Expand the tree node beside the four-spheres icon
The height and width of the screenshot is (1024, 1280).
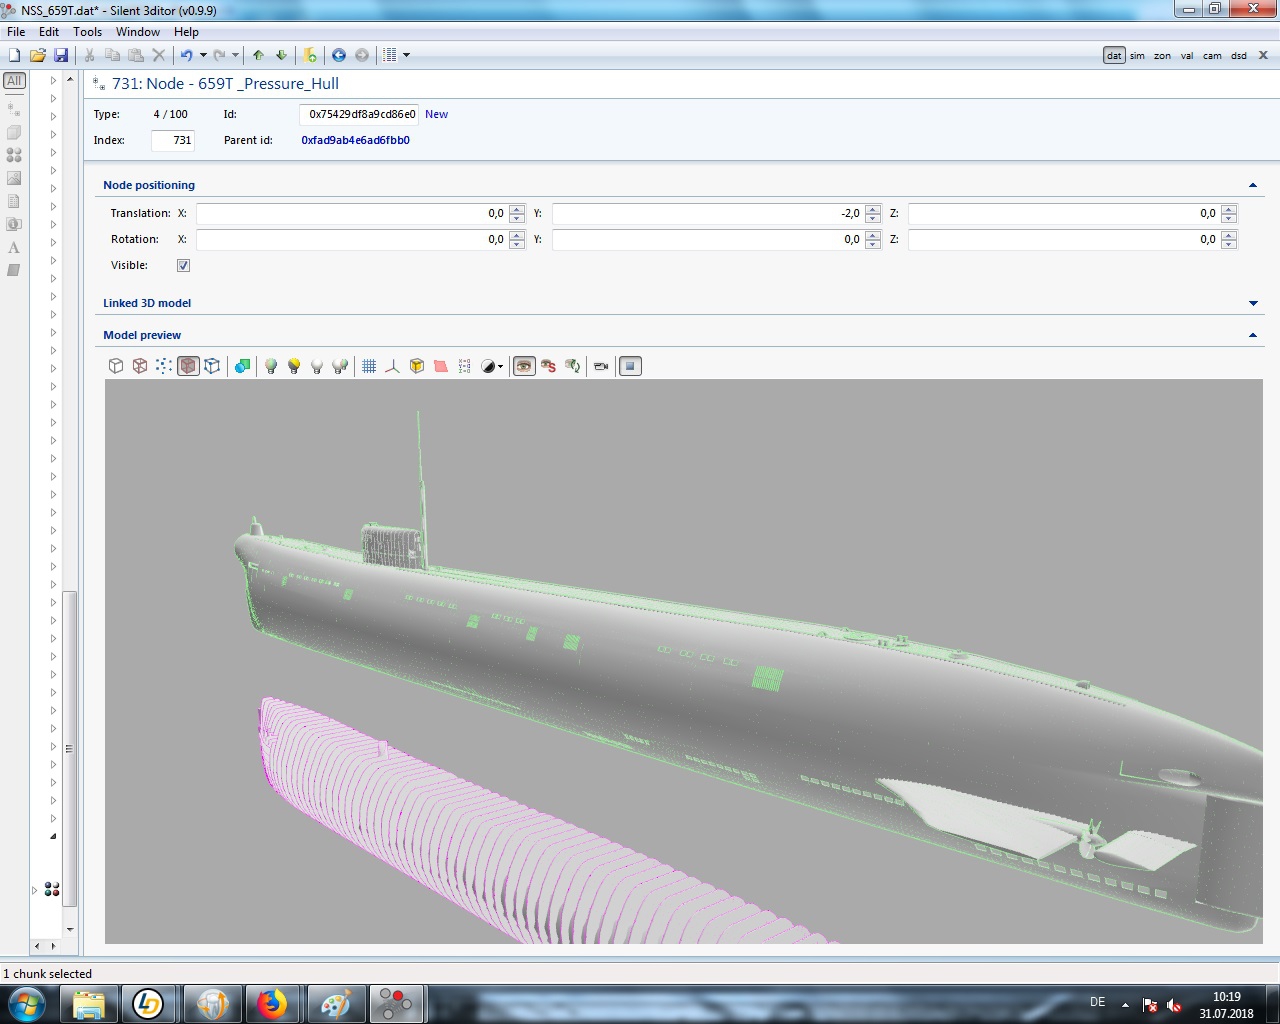tap(35, 890)
